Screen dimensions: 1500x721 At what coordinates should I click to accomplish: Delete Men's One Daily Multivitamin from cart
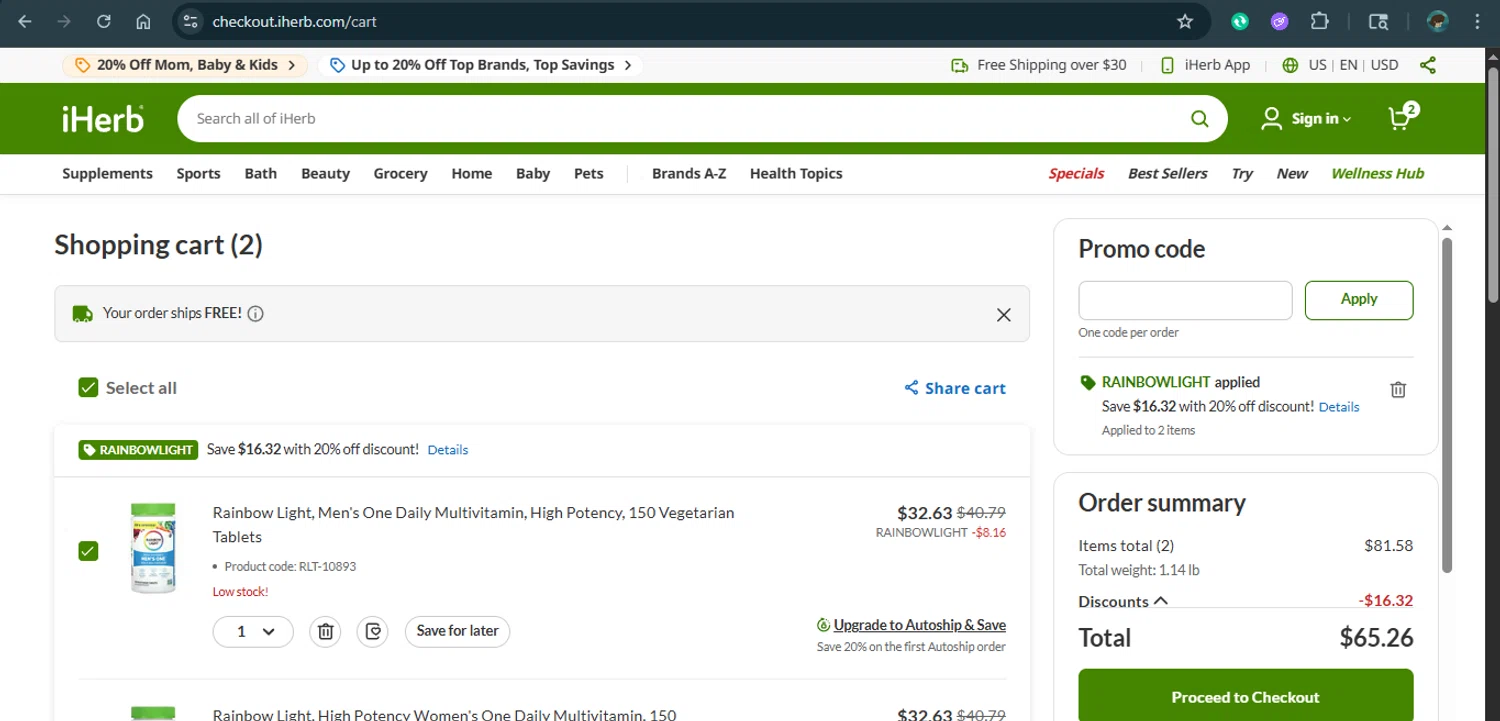[x=325, y=632]
